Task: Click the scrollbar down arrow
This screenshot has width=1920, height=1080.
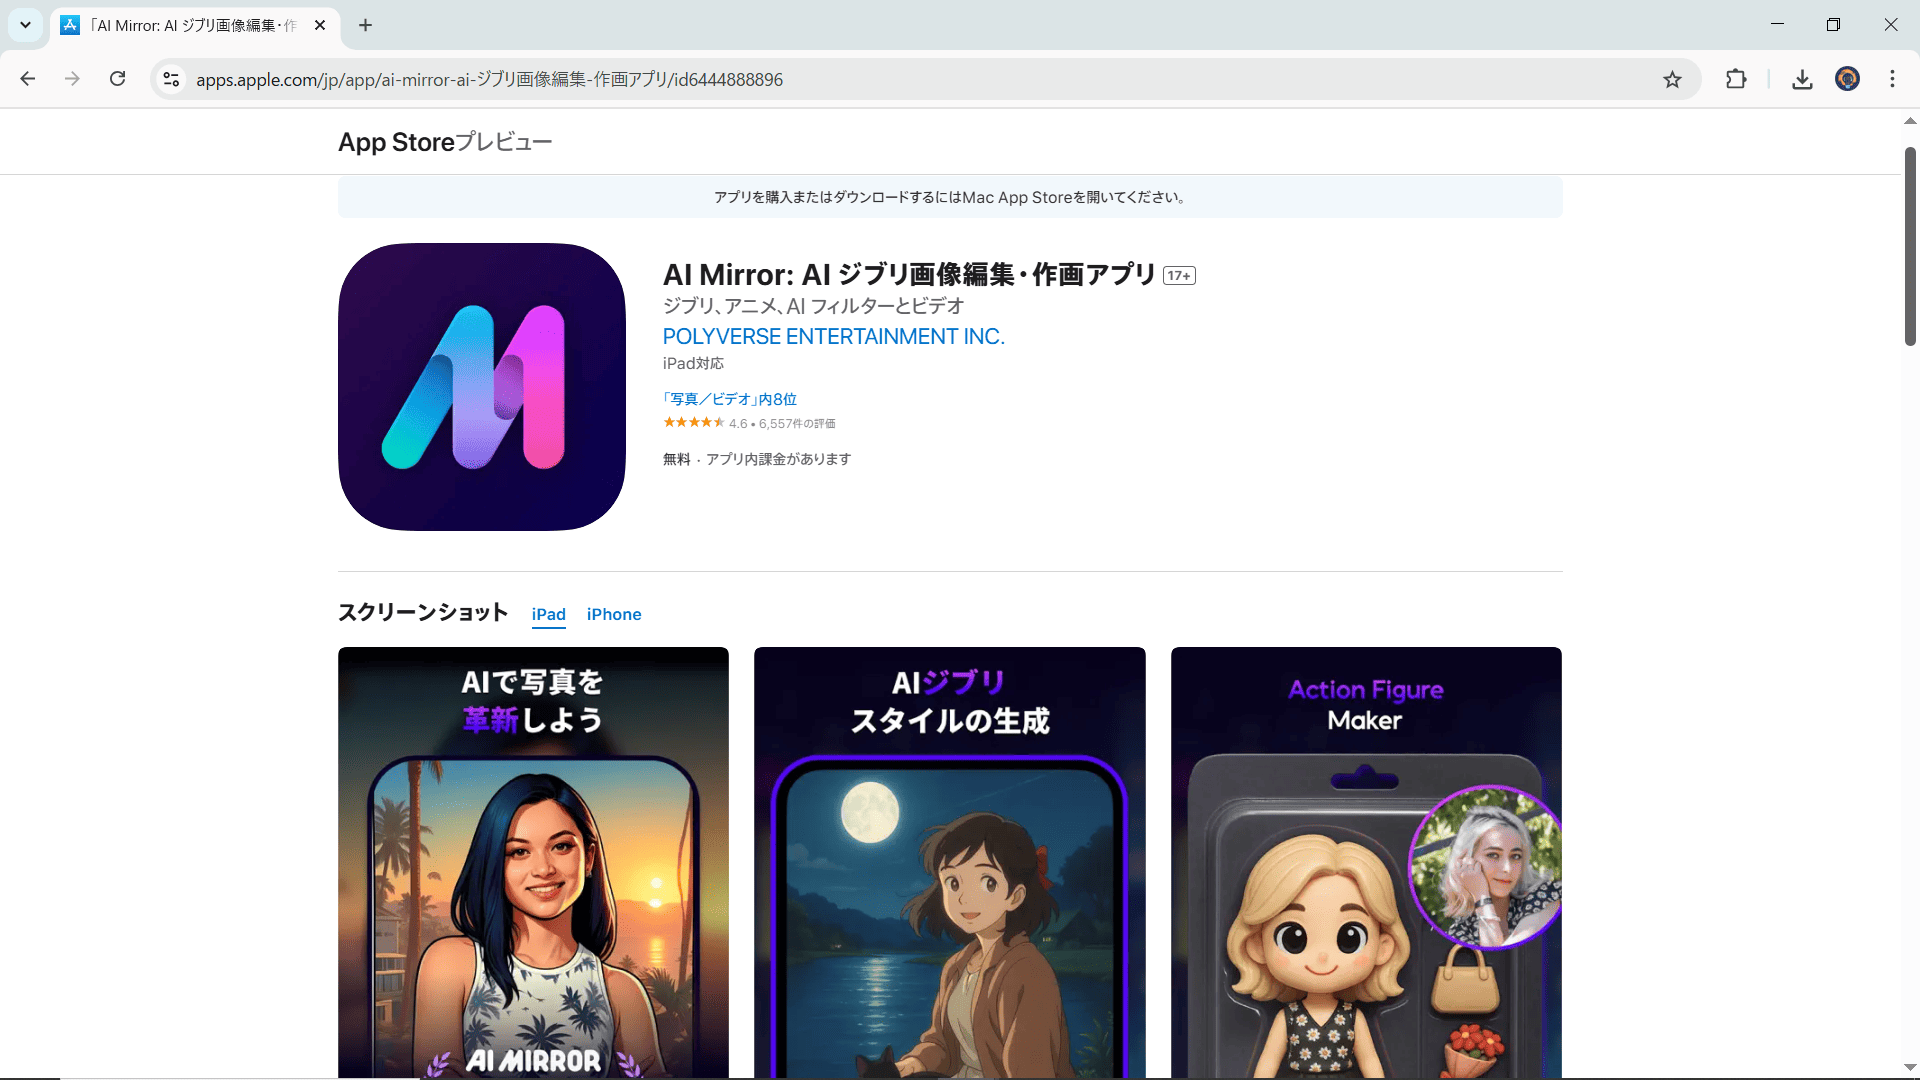Action: point(1910,1068)
